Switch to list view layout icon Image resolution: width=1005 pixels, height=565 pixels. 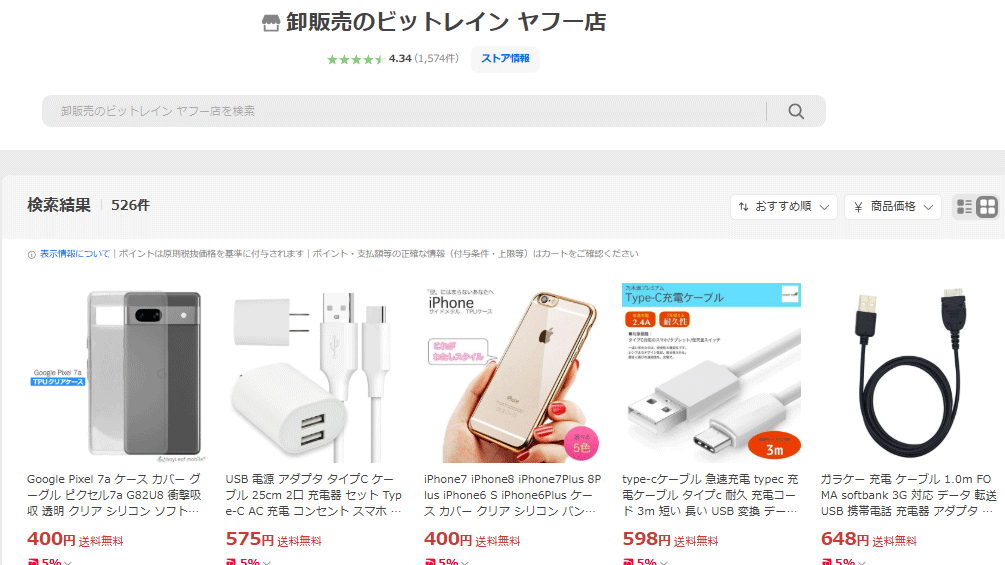[964, 207]
